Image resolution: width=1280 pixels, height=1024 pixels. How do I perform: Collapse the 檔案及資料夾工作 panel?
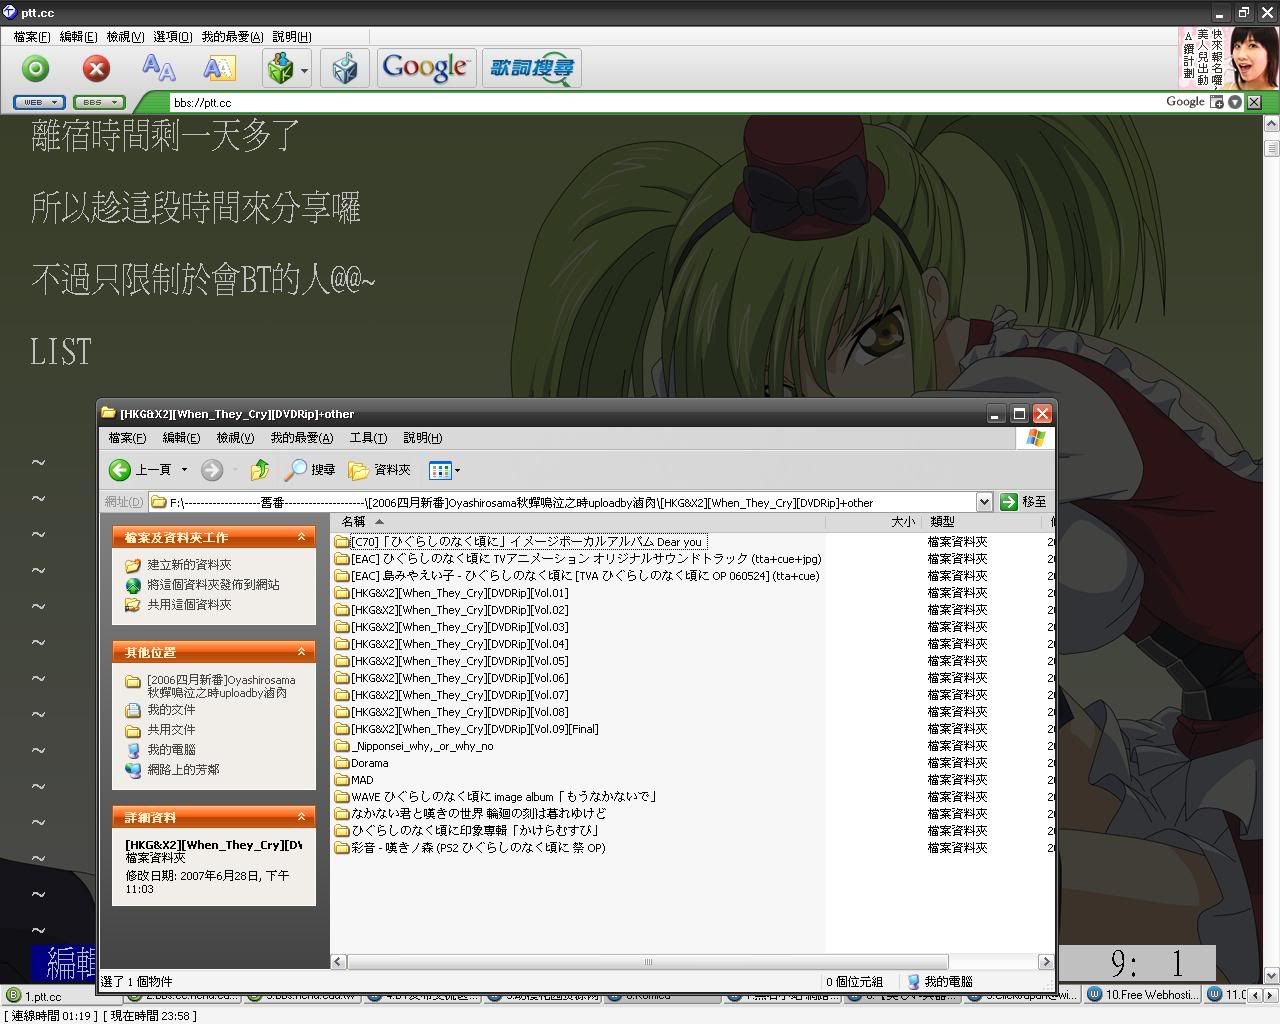click(301, 537)
